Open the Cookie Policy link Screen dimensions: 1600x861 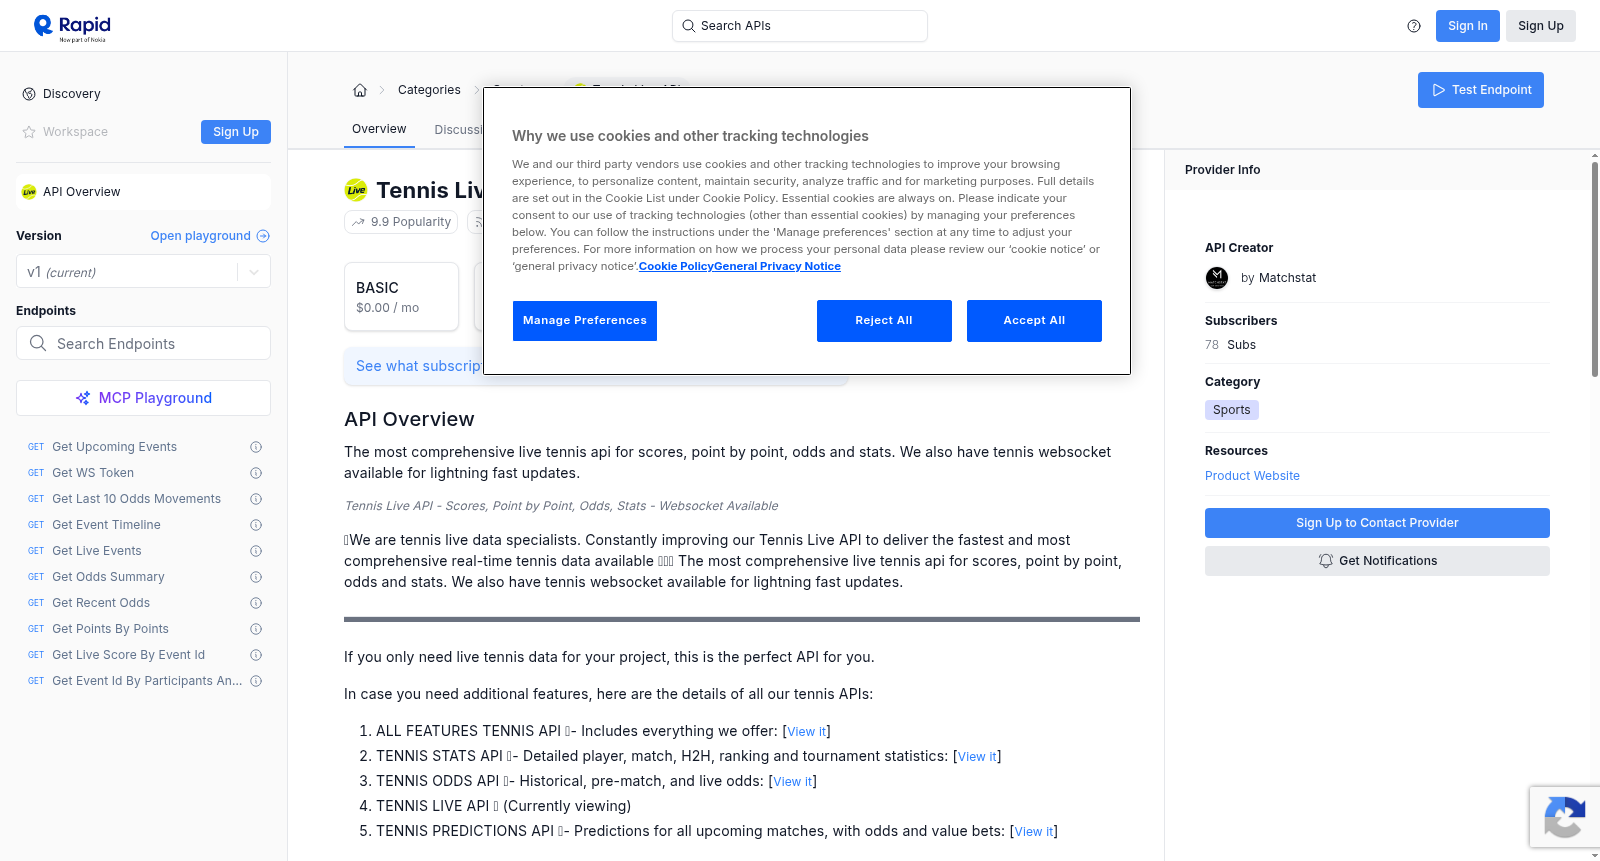tap(676, 266)
